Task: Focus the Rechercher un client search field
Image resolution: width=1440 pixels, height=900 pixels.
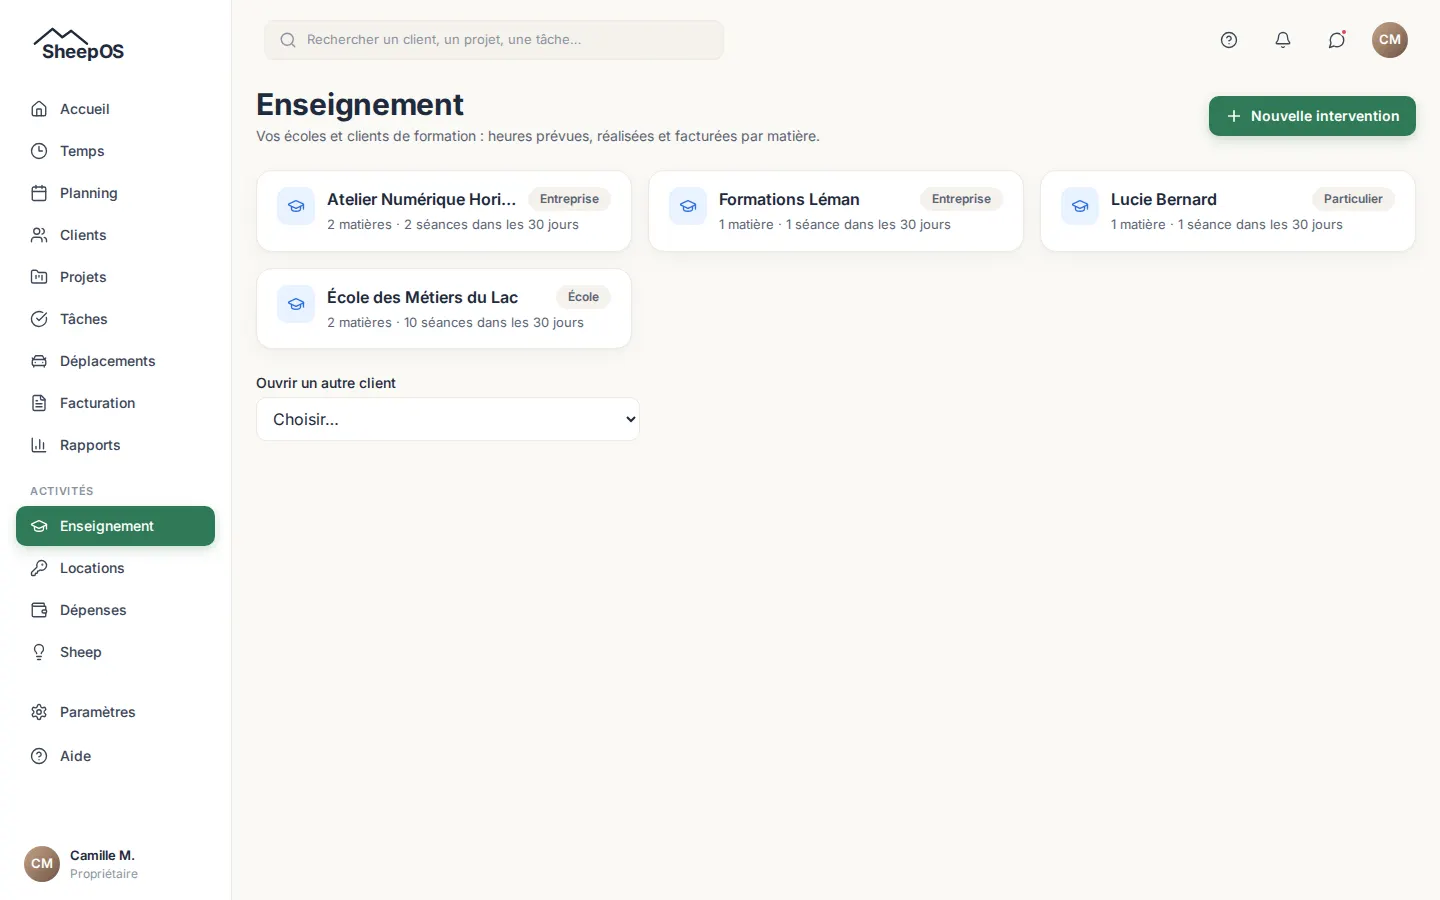Action: pyautogui.click(x=494, y=40)
